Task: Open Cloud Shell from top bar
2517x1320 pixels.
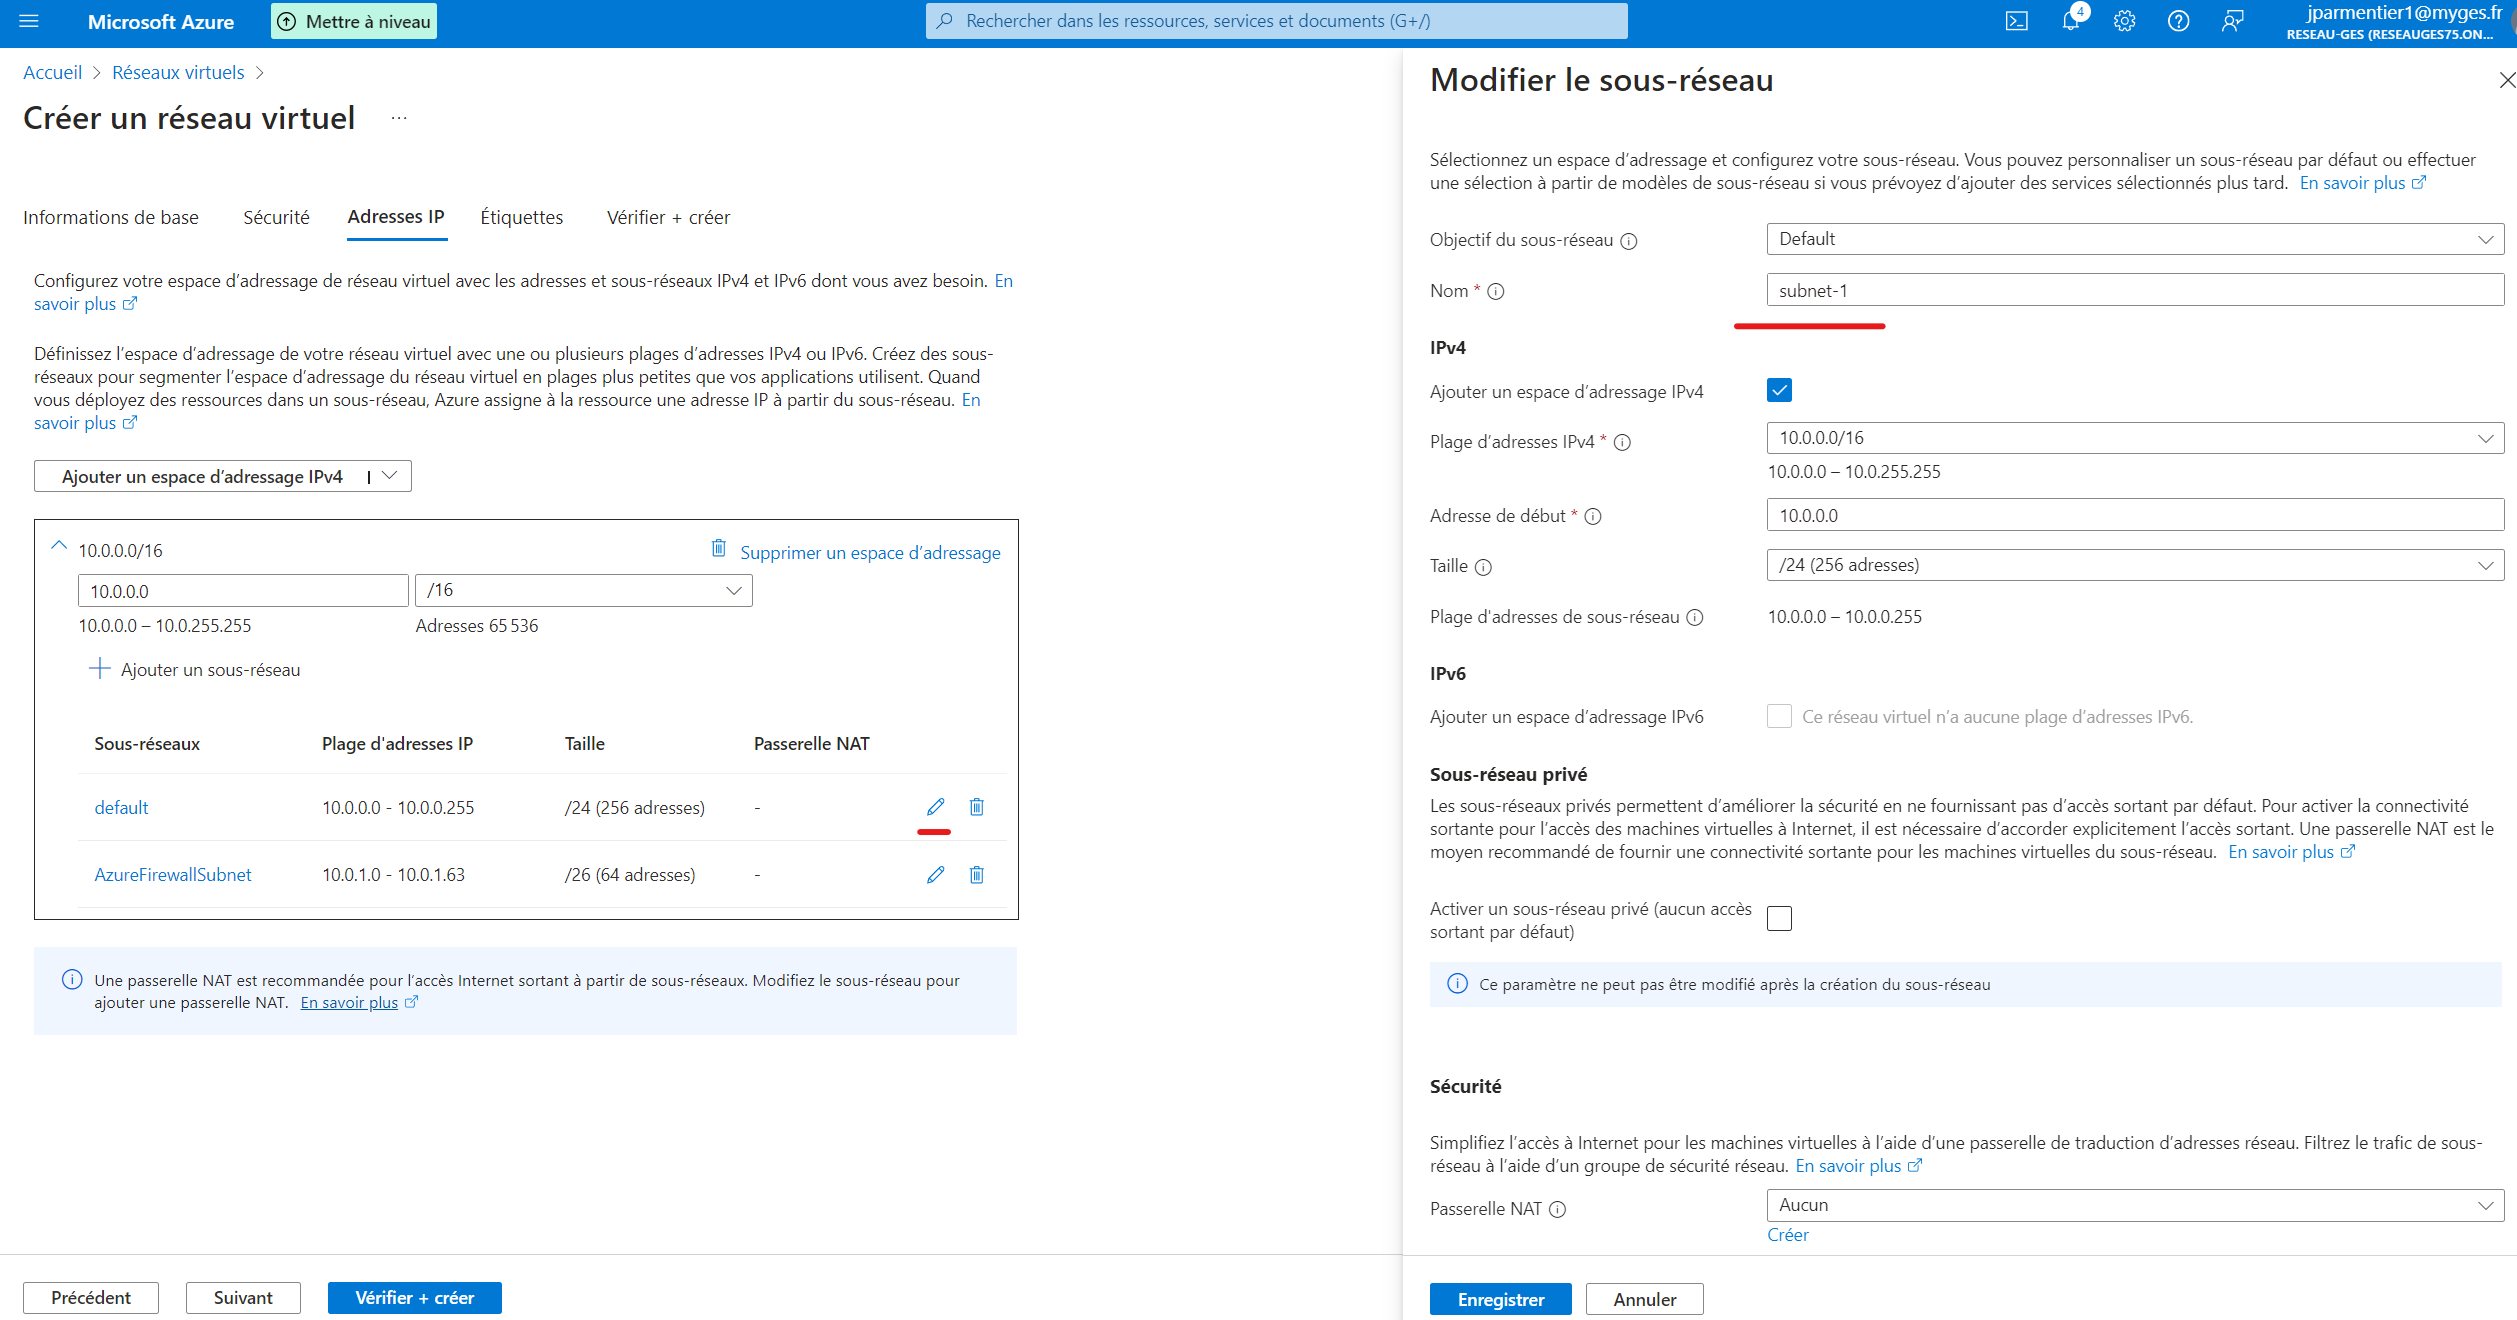Action: tap(2016, 21)
